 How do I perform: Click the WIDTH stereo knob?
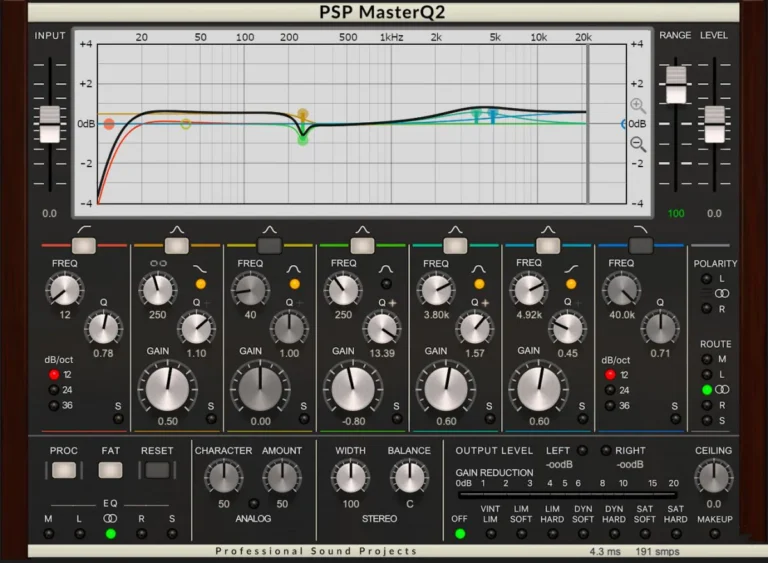pos(350,477)
